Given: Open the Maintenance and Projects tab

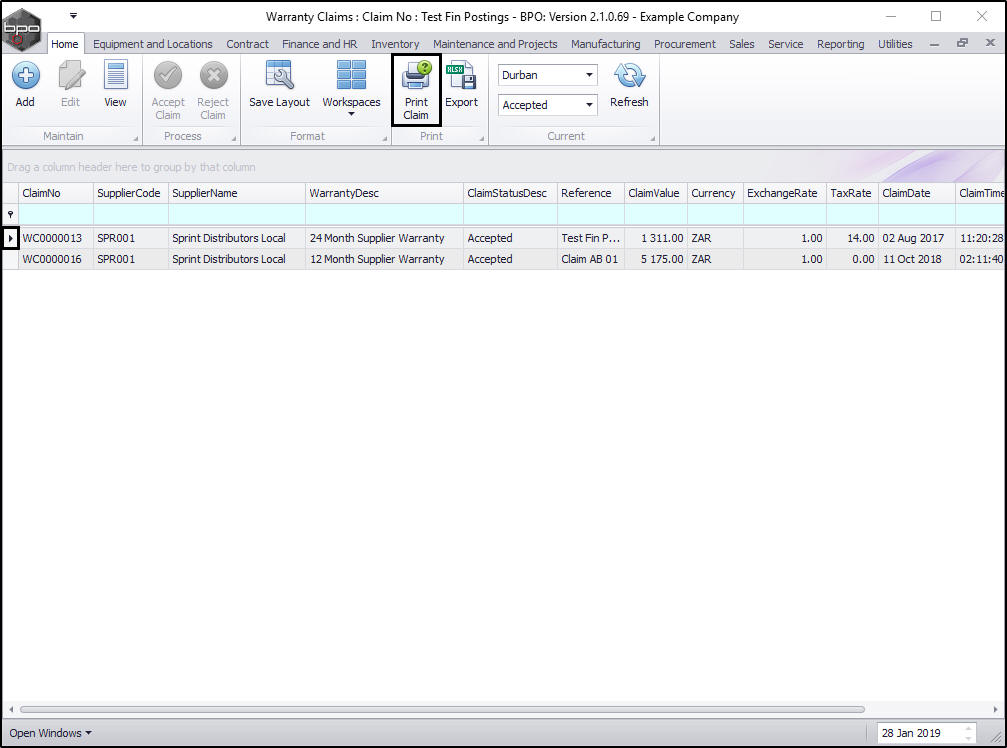Looking at the screenshot, I should click(495, 44).
